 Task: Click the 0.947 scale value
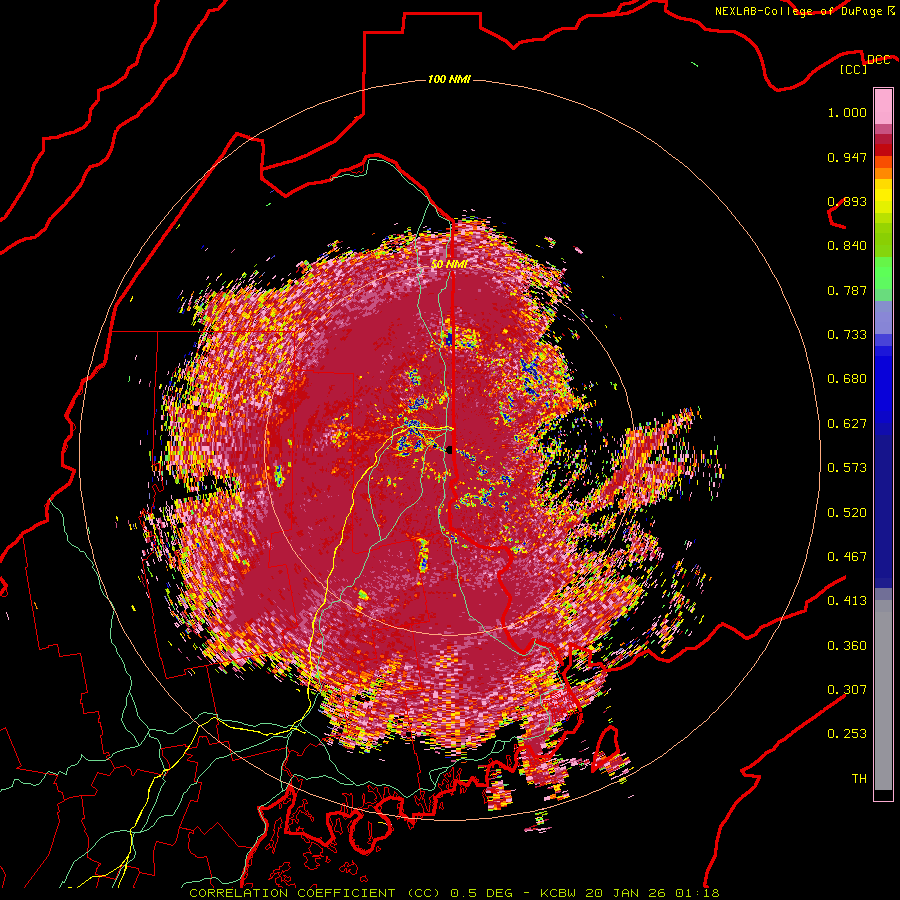coord(847,157)
